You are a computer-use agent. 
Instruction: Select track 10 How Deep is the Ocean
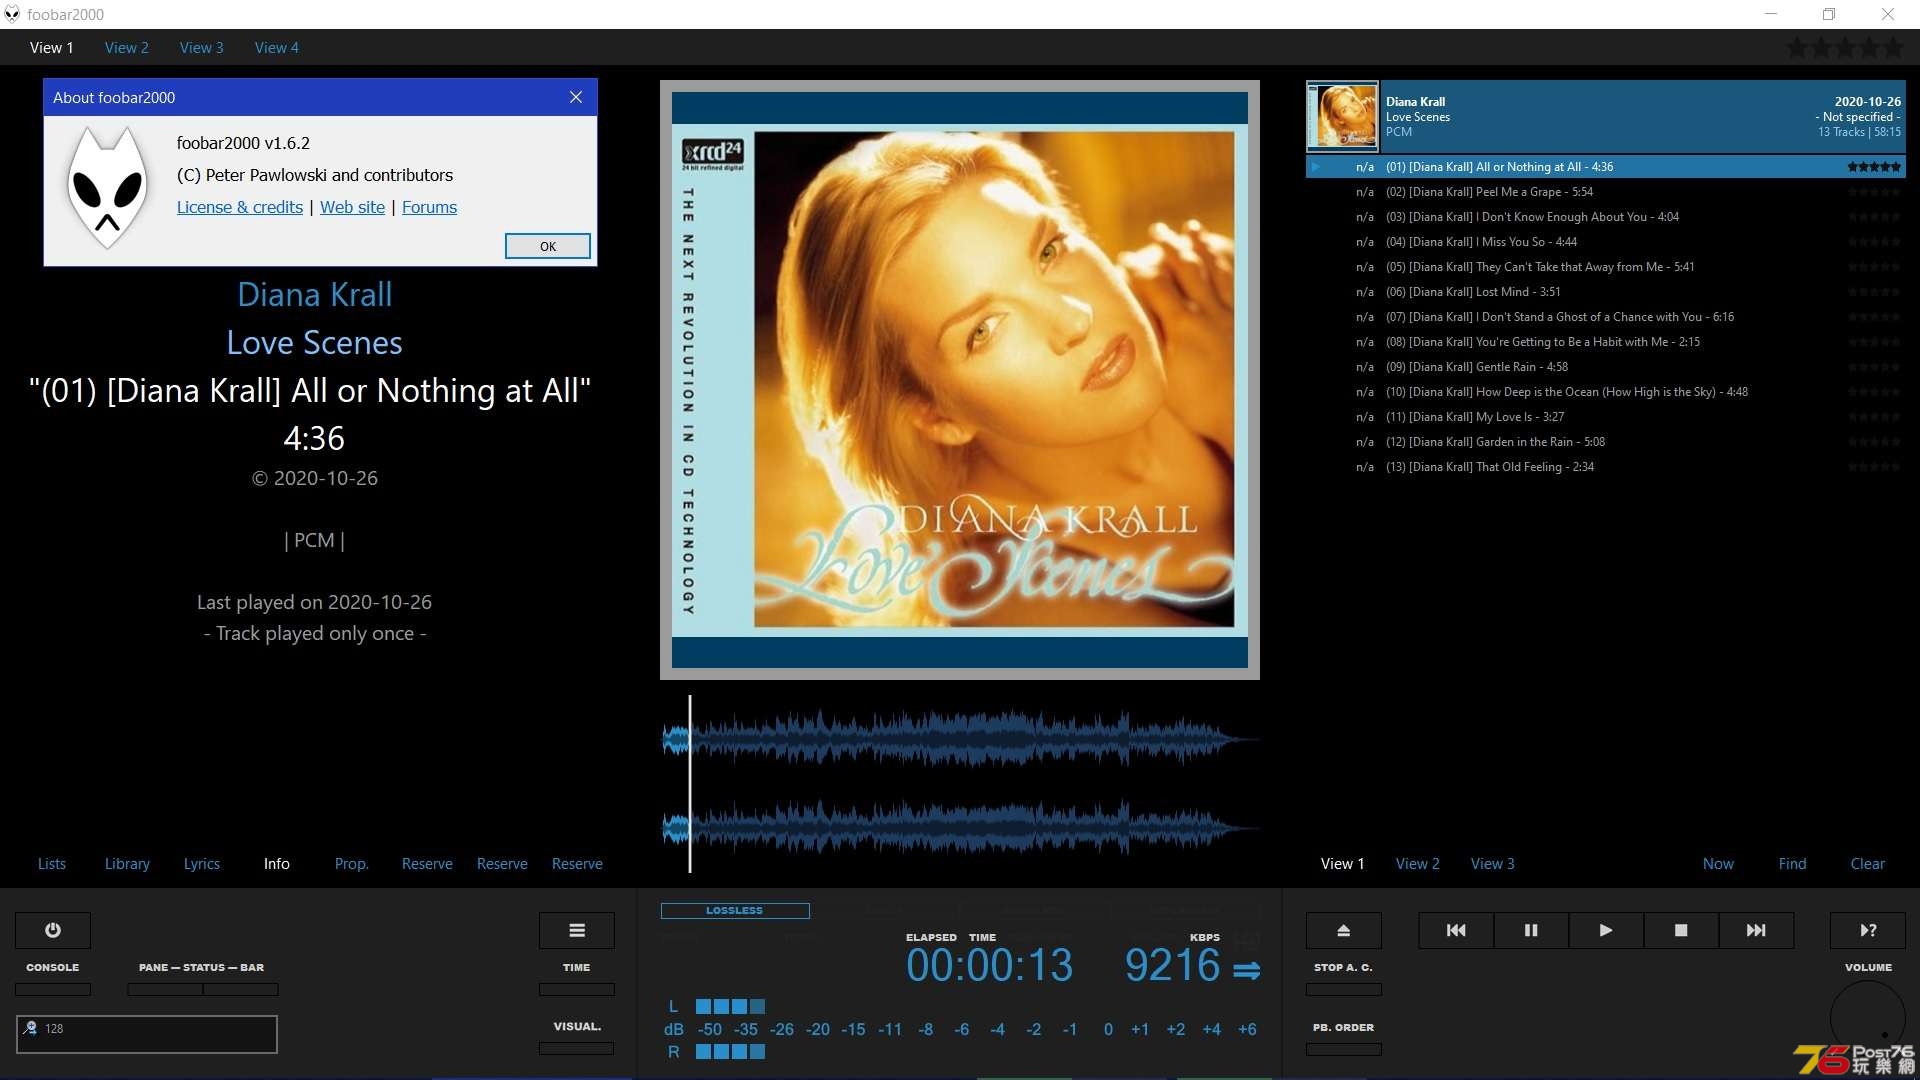(x=1606, y=392)
